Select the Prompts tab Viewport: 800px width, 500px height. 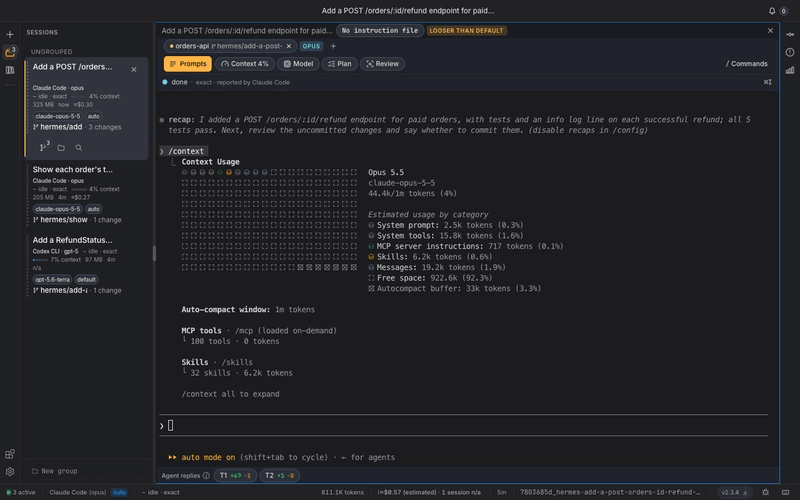188,64
